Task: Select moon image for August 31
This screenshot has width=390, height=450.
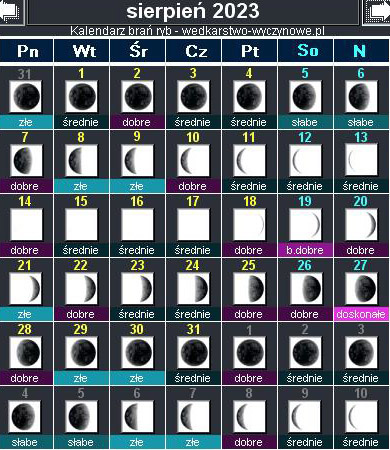Action: (194, 352)
